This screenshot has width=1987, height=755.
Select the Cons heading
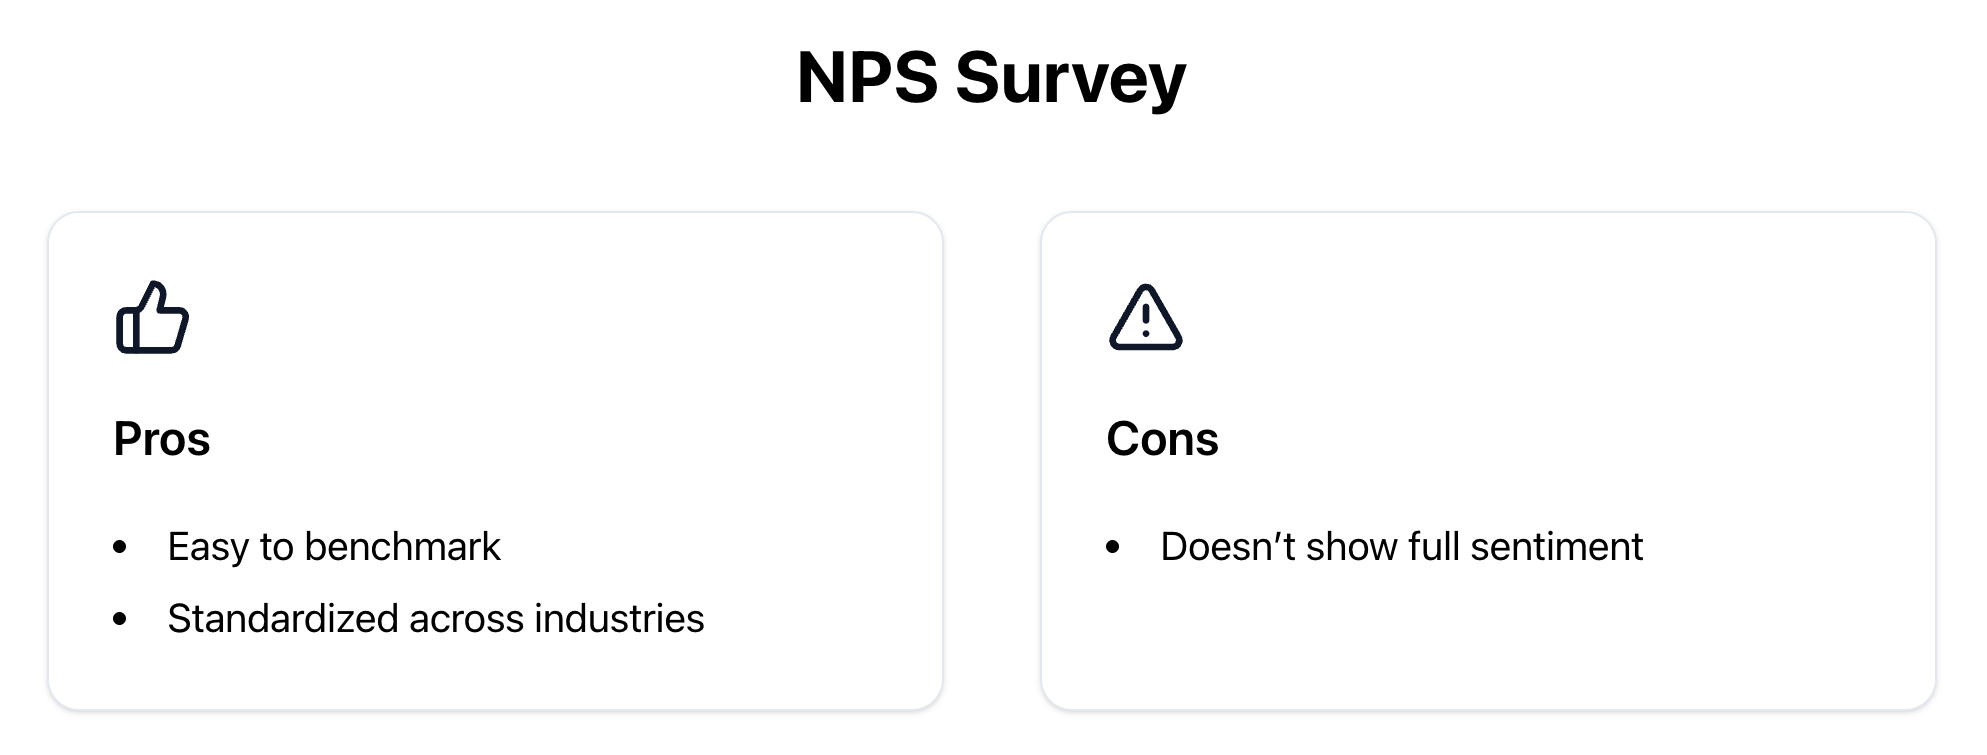point(1162,439)
